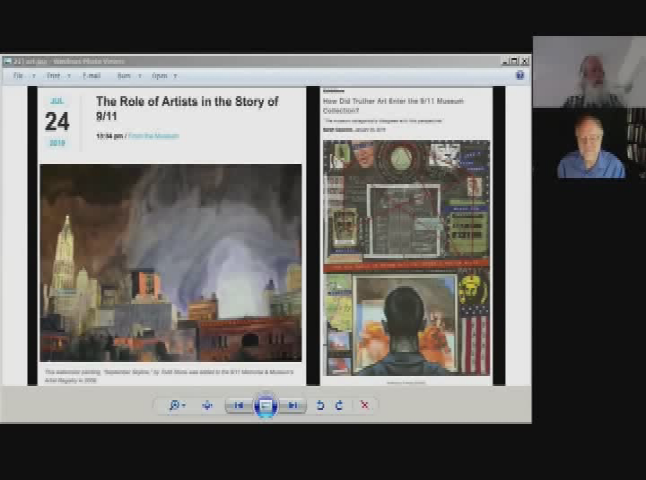Expand the Burn dropdown arrow

pyautogui.click(x=140, y=76)
